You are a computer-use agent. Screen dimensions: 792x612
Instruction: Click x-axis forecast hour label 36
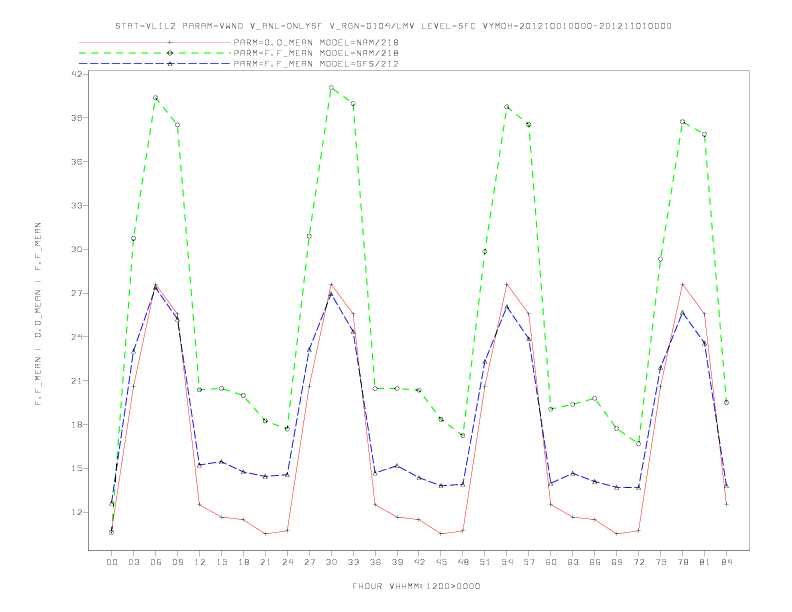tap(375, 562)
